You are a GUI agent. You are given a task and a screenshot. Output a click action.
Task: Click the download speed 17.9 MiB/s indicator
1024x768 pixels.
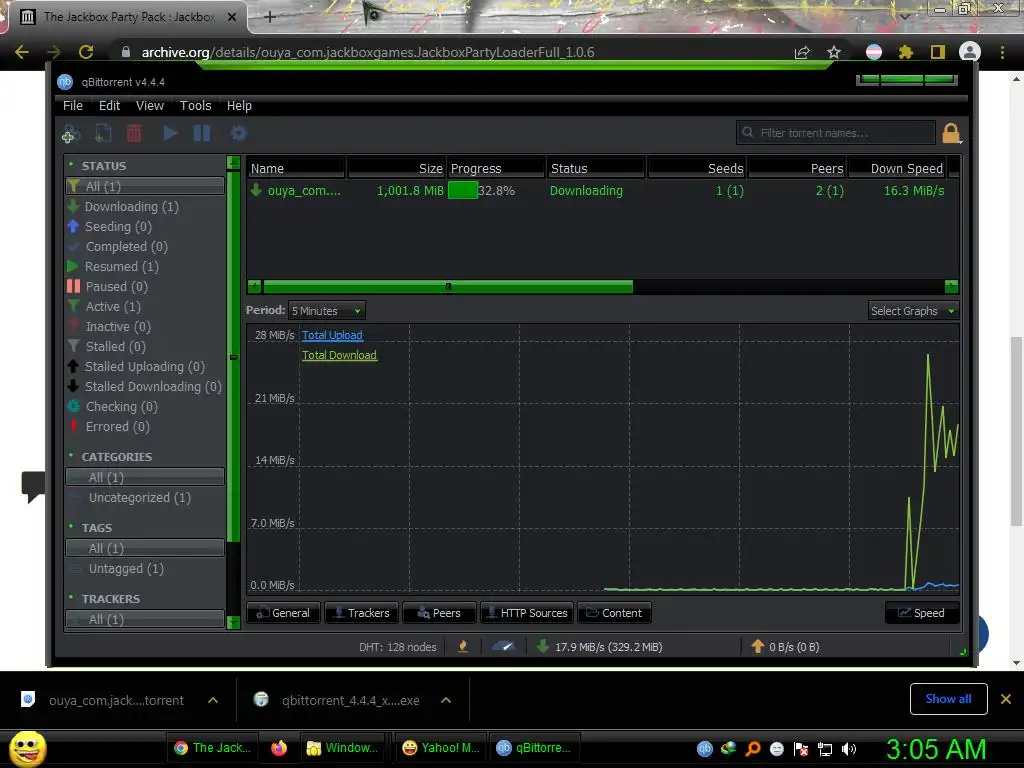click(600, 647)
